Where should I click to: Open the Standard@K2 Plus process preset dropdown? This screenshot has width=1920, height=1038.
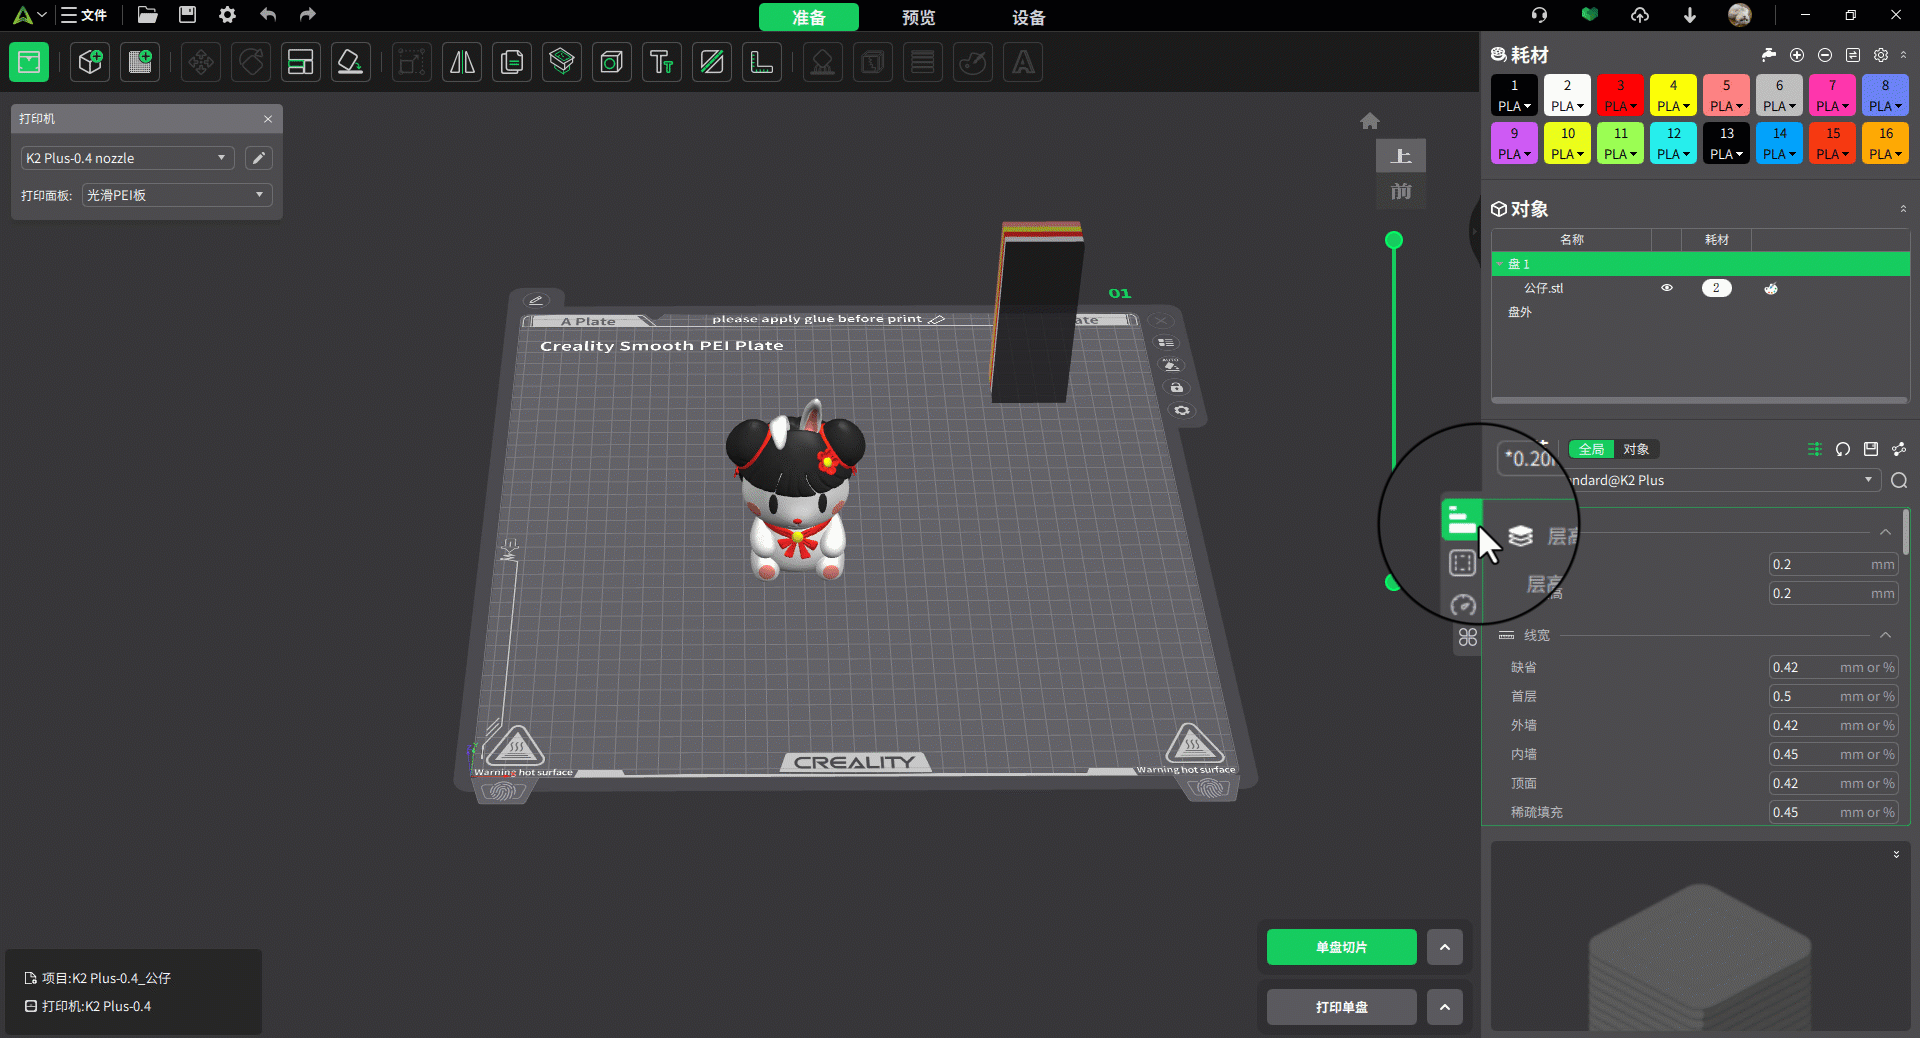pos(1720,481)
